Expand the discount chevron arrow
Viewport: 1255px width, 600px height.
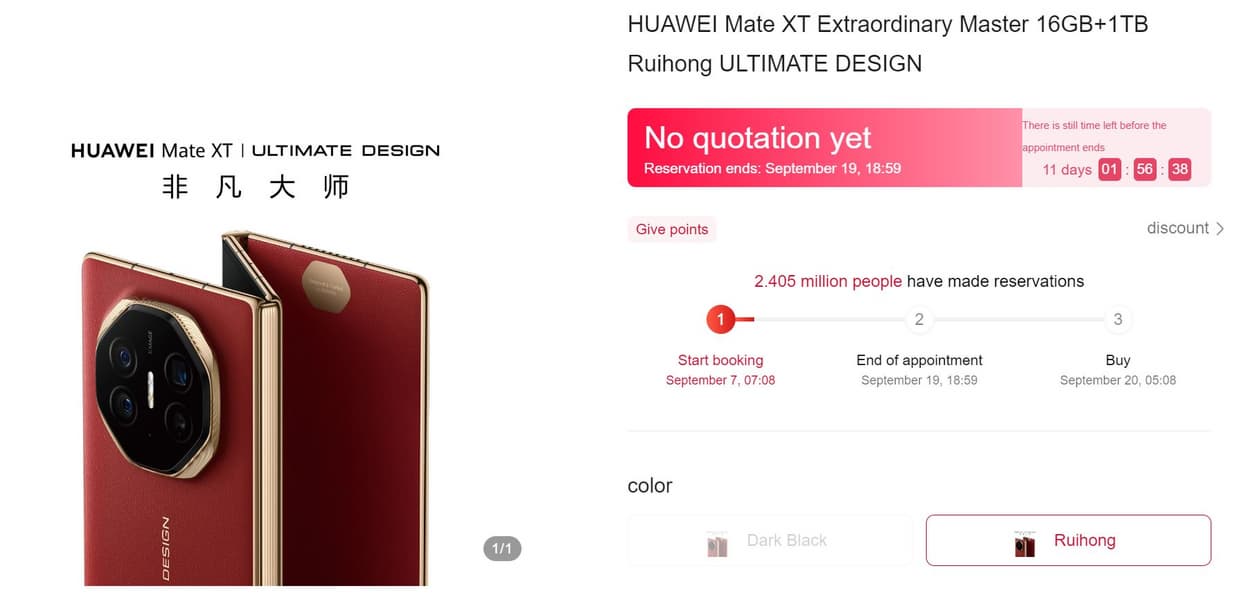1220,229
